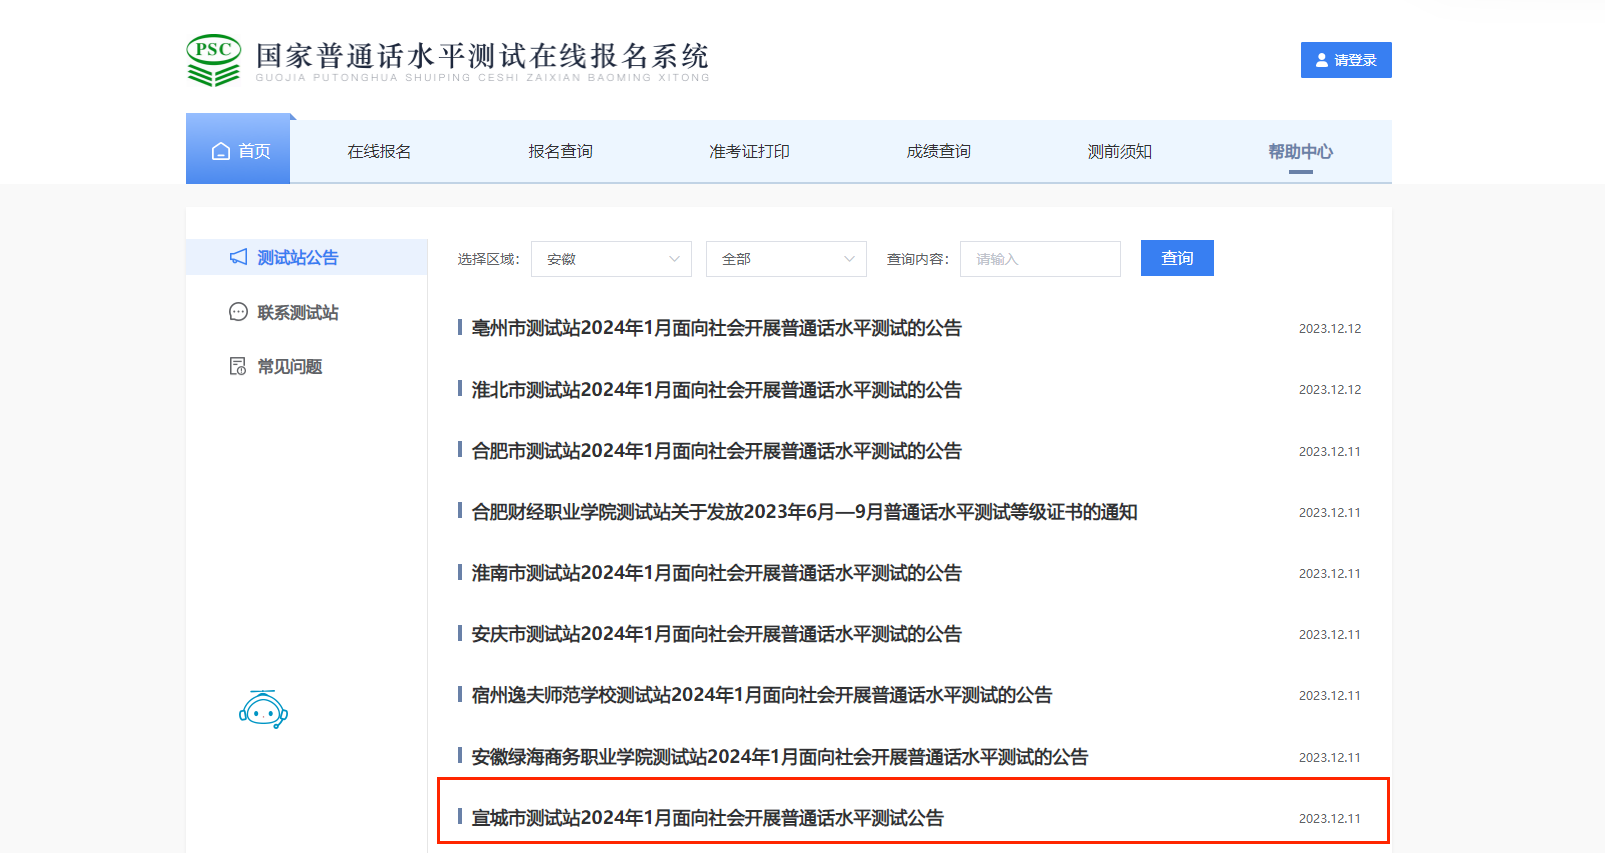Open the 帮助中心 tab
The height and width of the screenshot is (853, 1605).
pos(1300,151)
